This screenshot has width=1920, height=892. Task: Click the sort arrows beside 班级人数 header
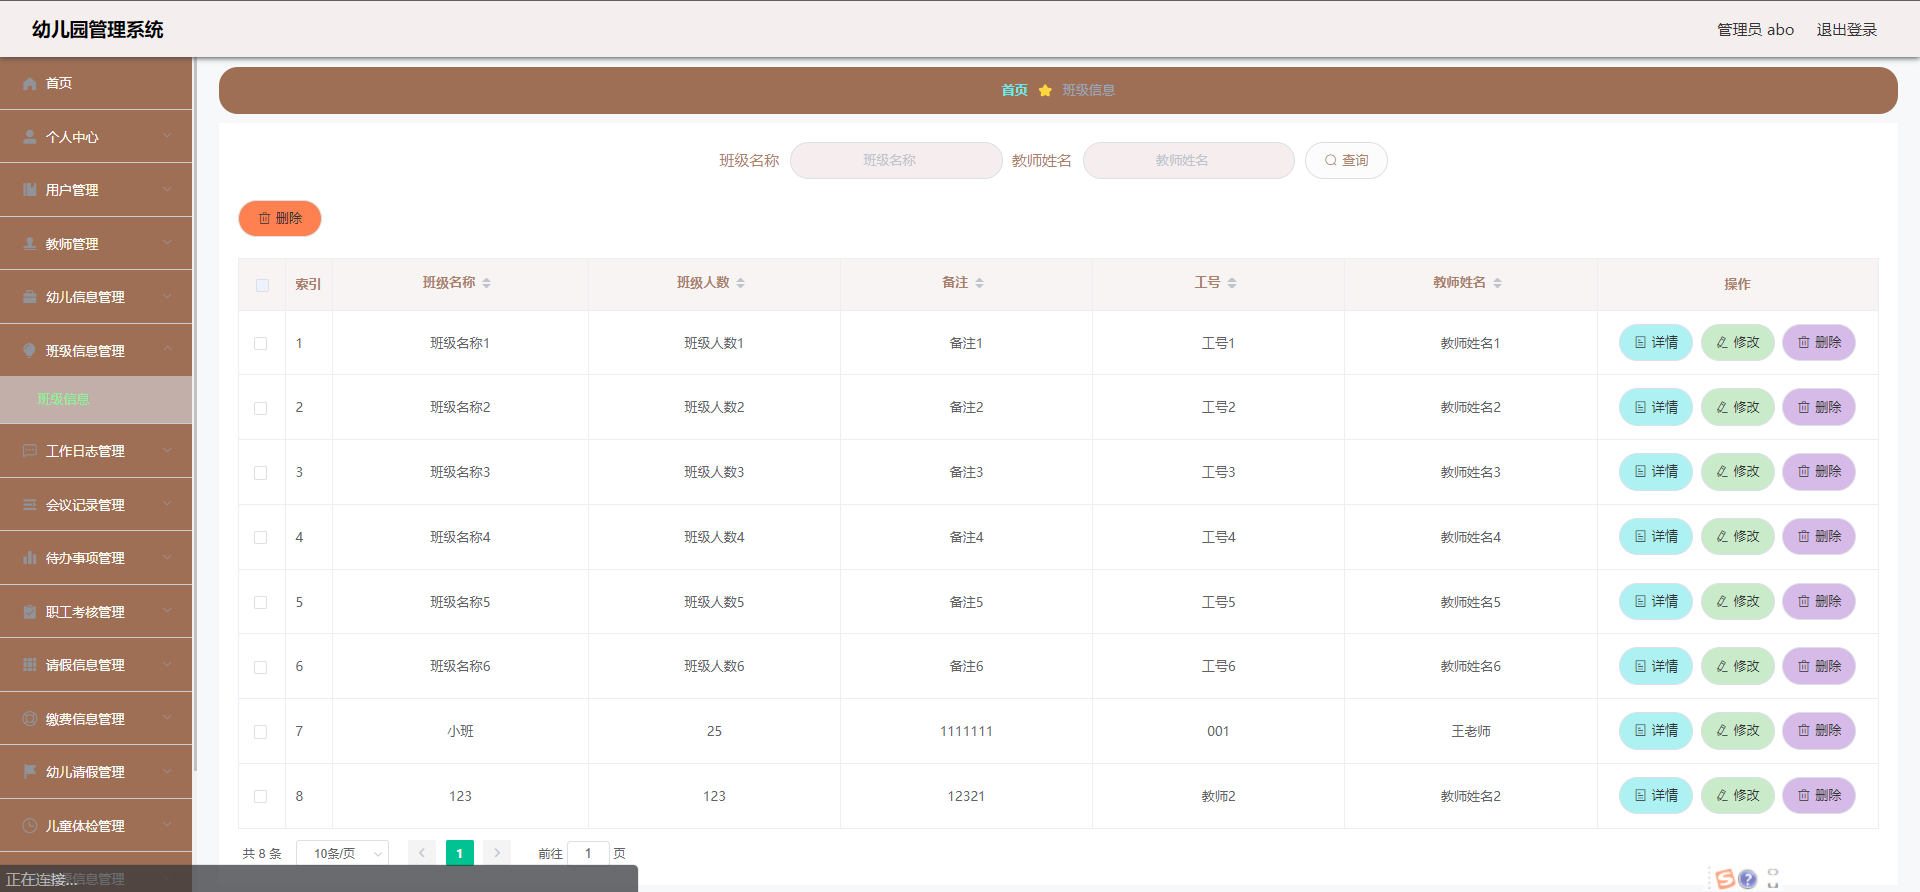pyautogui.click(x=740, y=283)
